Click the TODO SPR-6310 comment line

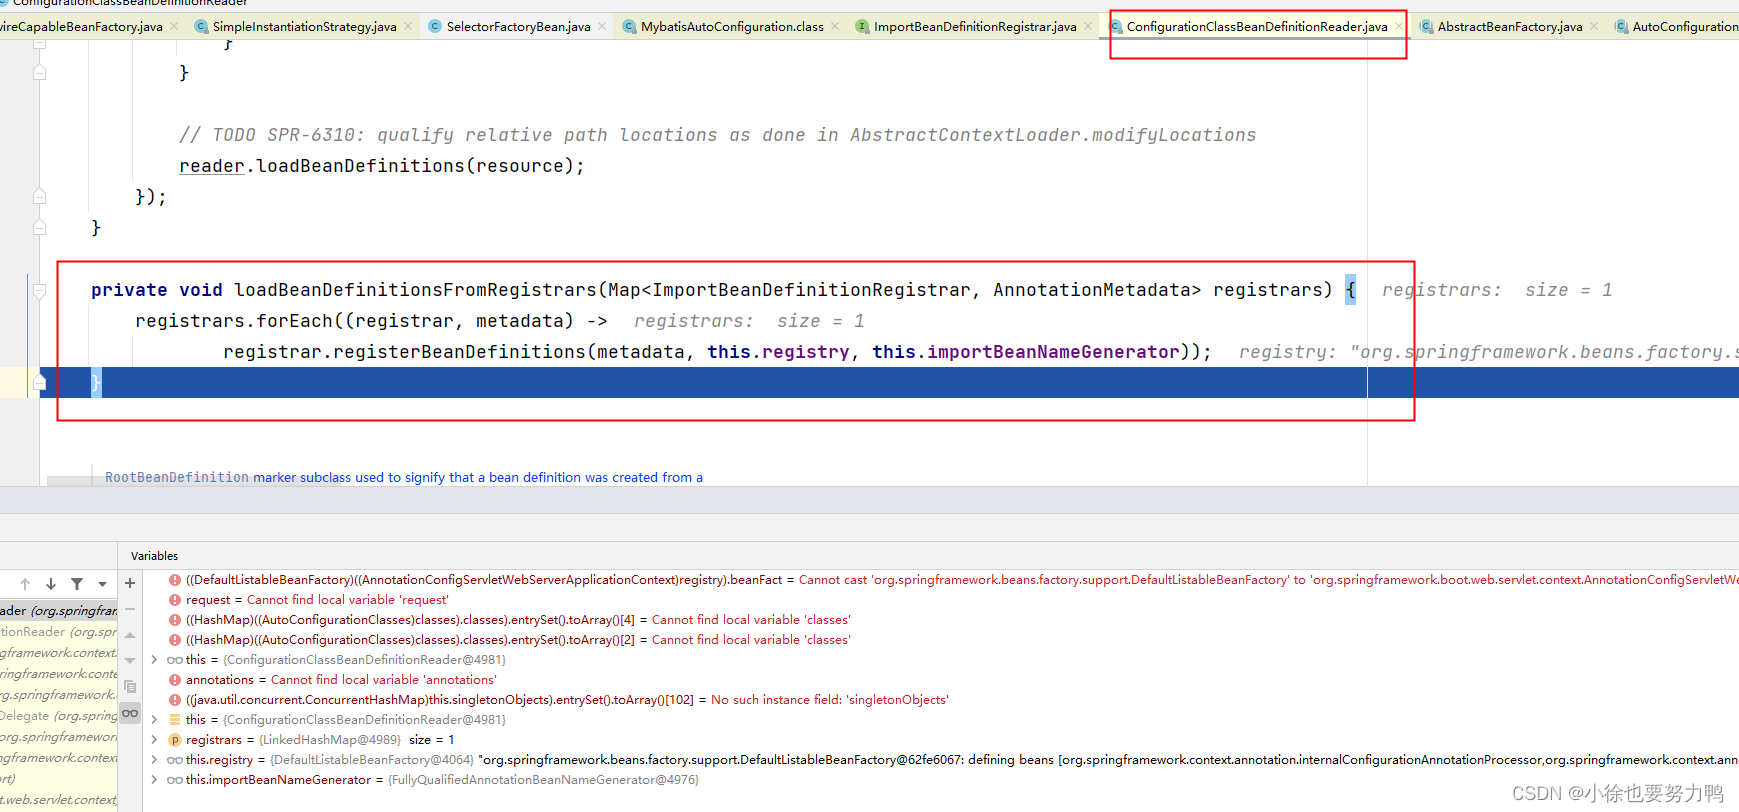pyautogui.click(x=717, y=135)
